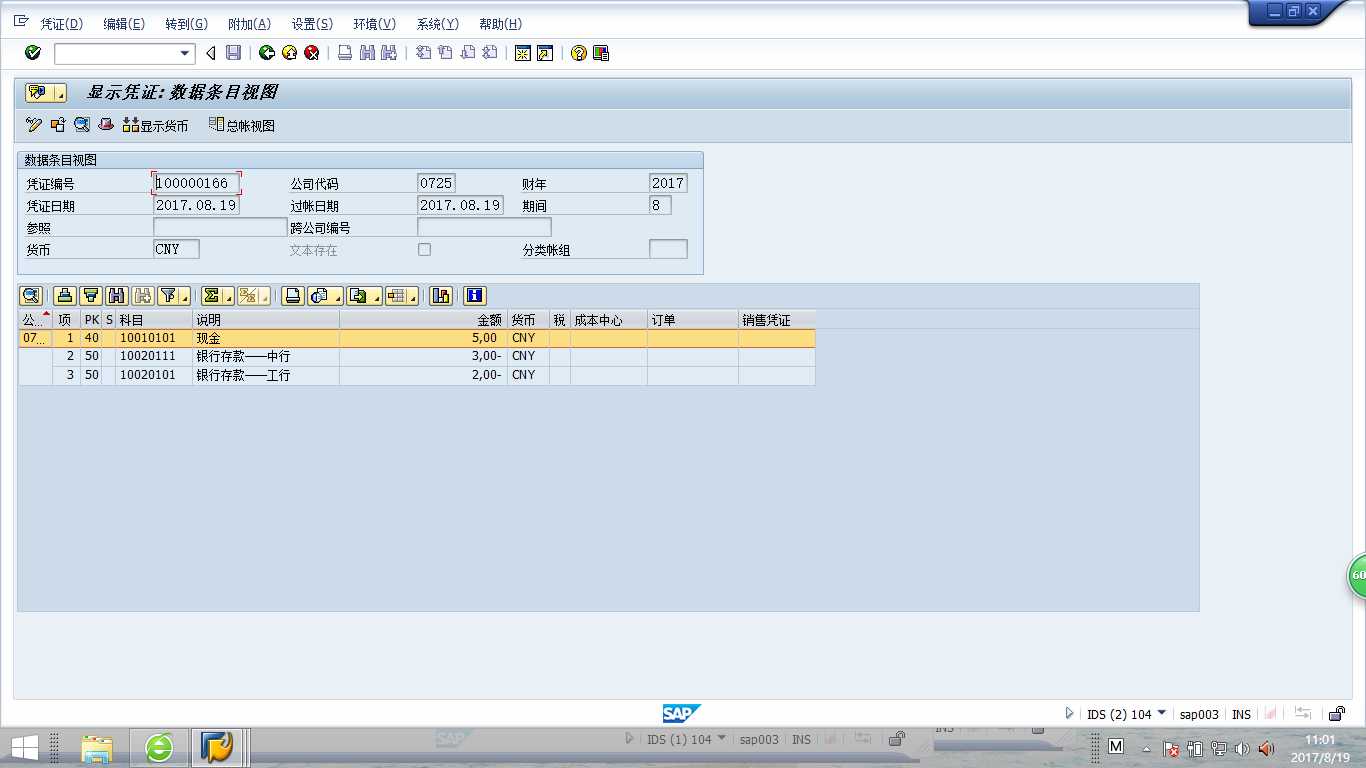Expand the status bar triangle beside IDS (2) 104
The width and height of the screenshot is (1366, 768).
tap(1069, 714)
